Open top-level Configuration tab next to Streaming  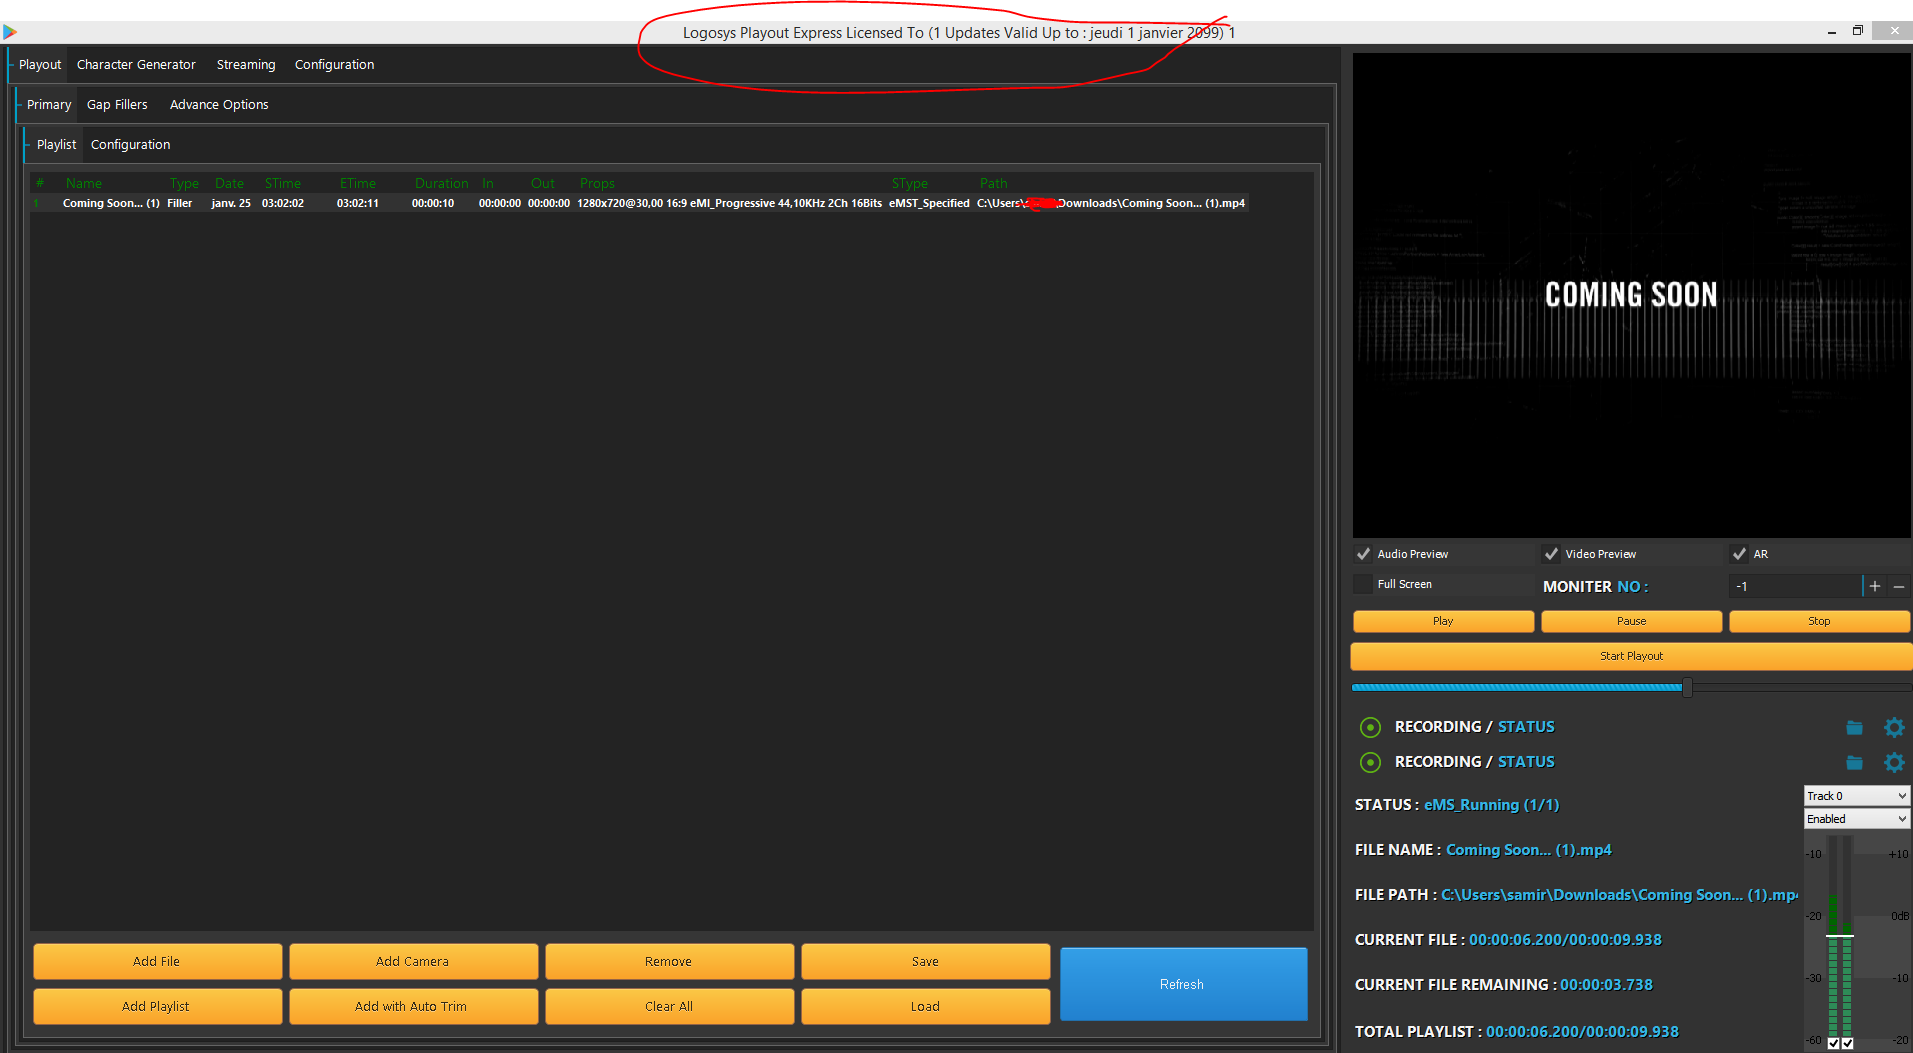click(334, 65)
